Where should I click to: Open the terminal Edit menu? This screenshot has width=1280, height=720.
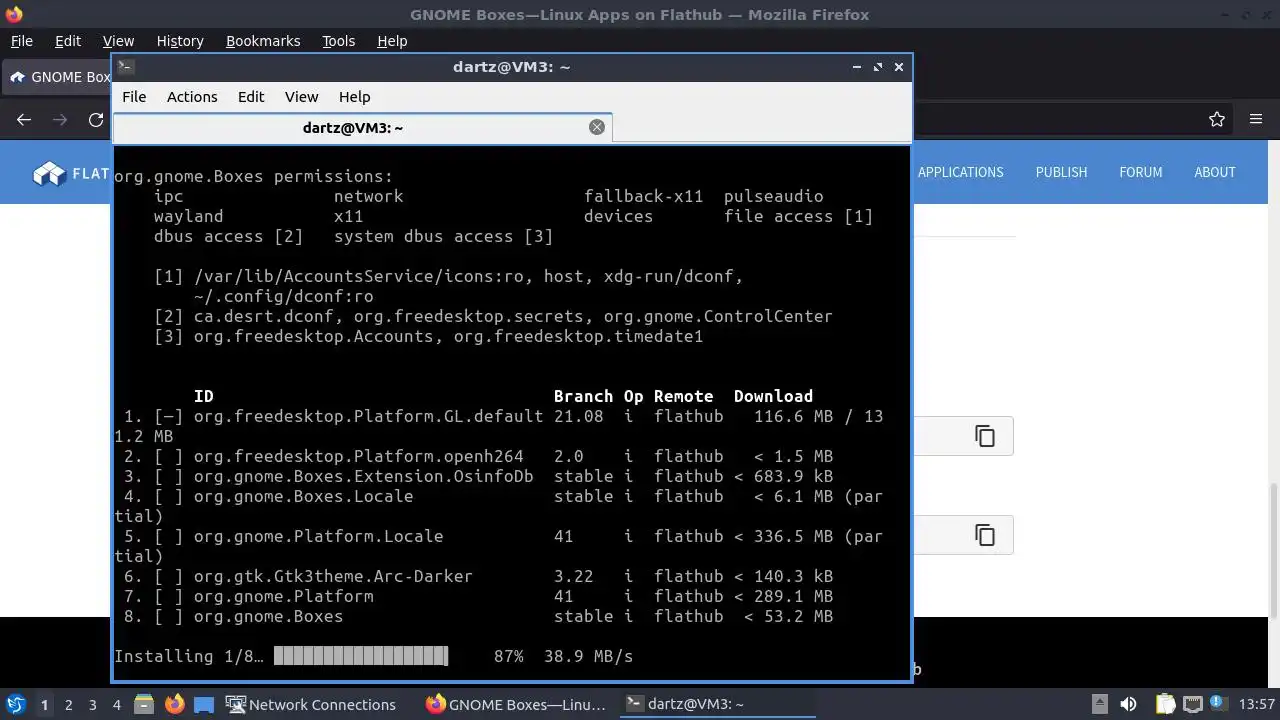251,97
